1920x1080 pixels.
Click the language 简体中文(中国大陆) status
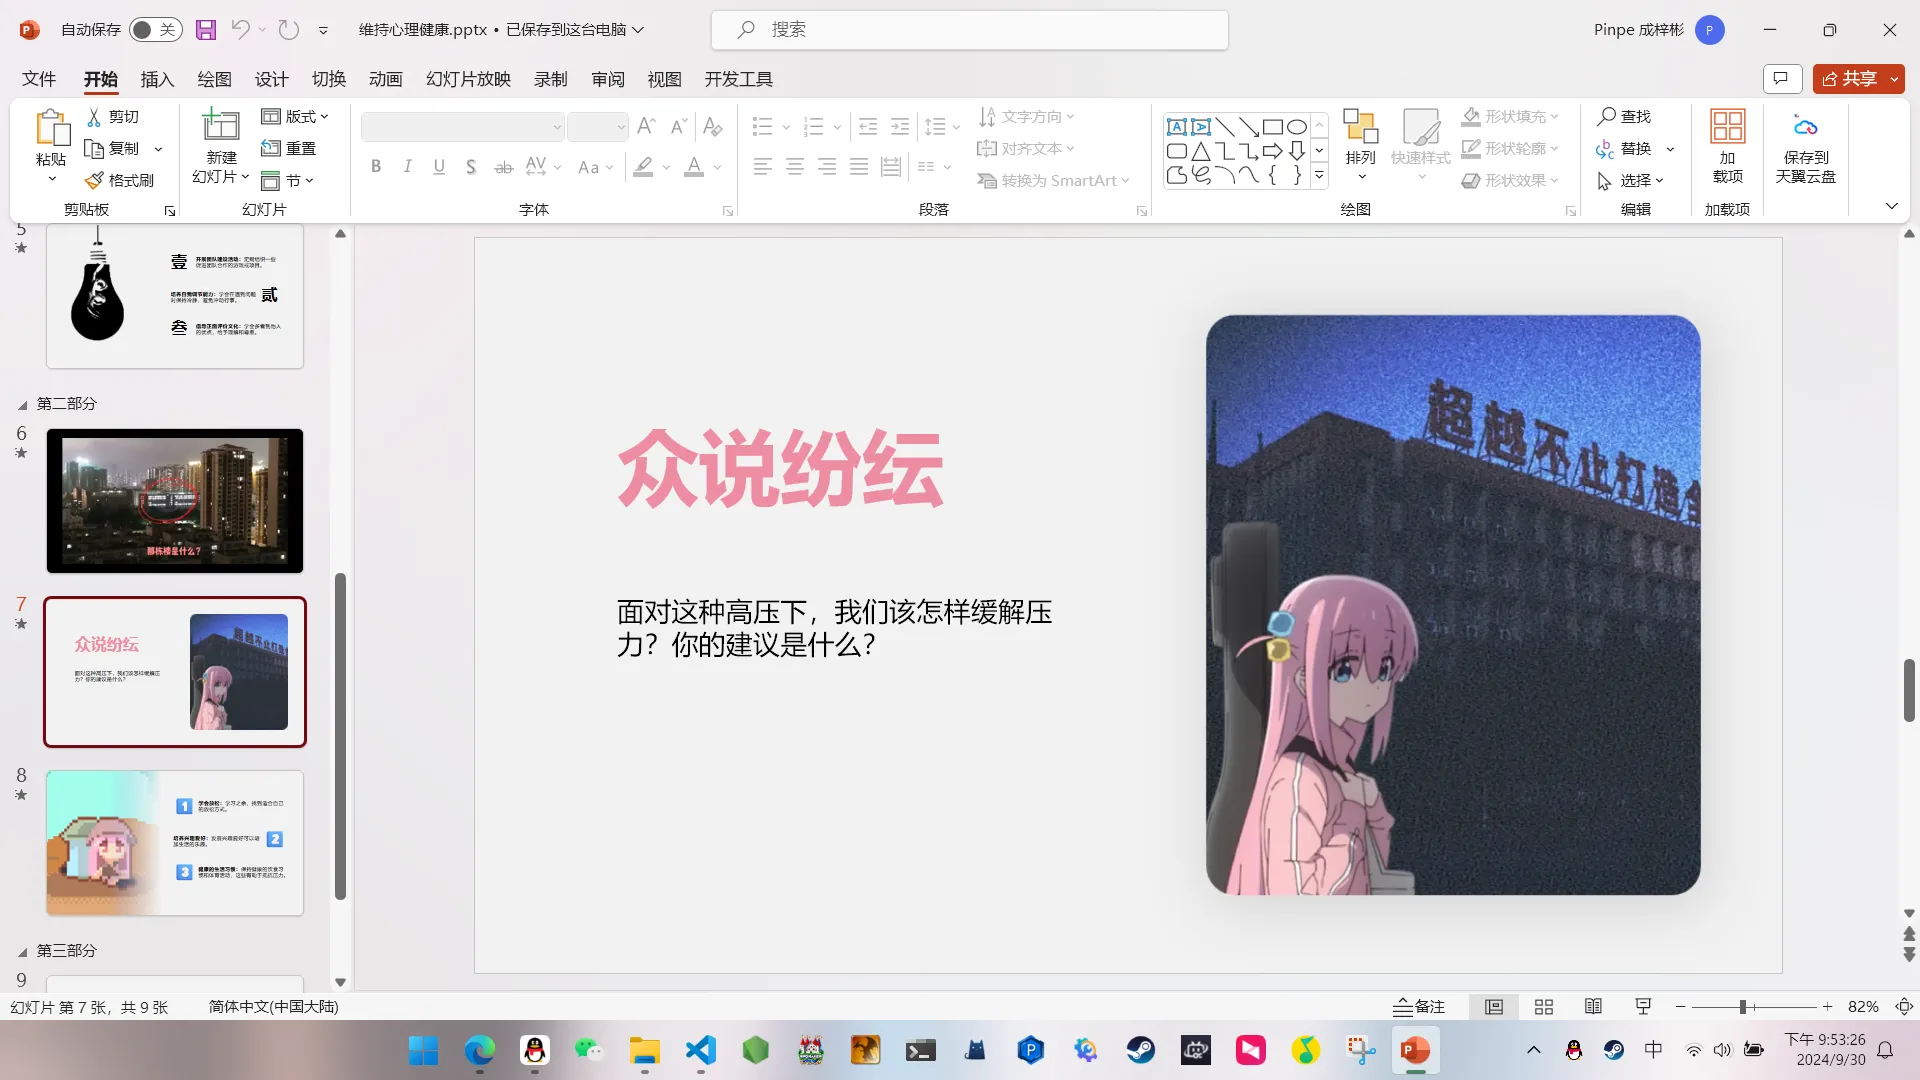pos(273,1007)
